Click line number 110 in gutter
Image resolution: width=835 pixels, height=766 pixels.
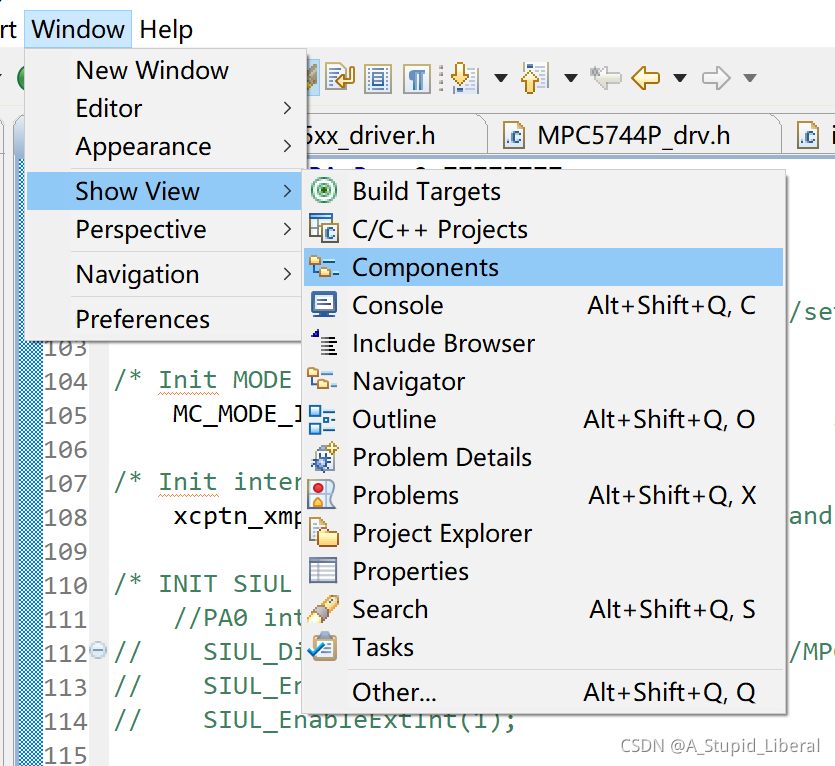[x=66, y=585]
